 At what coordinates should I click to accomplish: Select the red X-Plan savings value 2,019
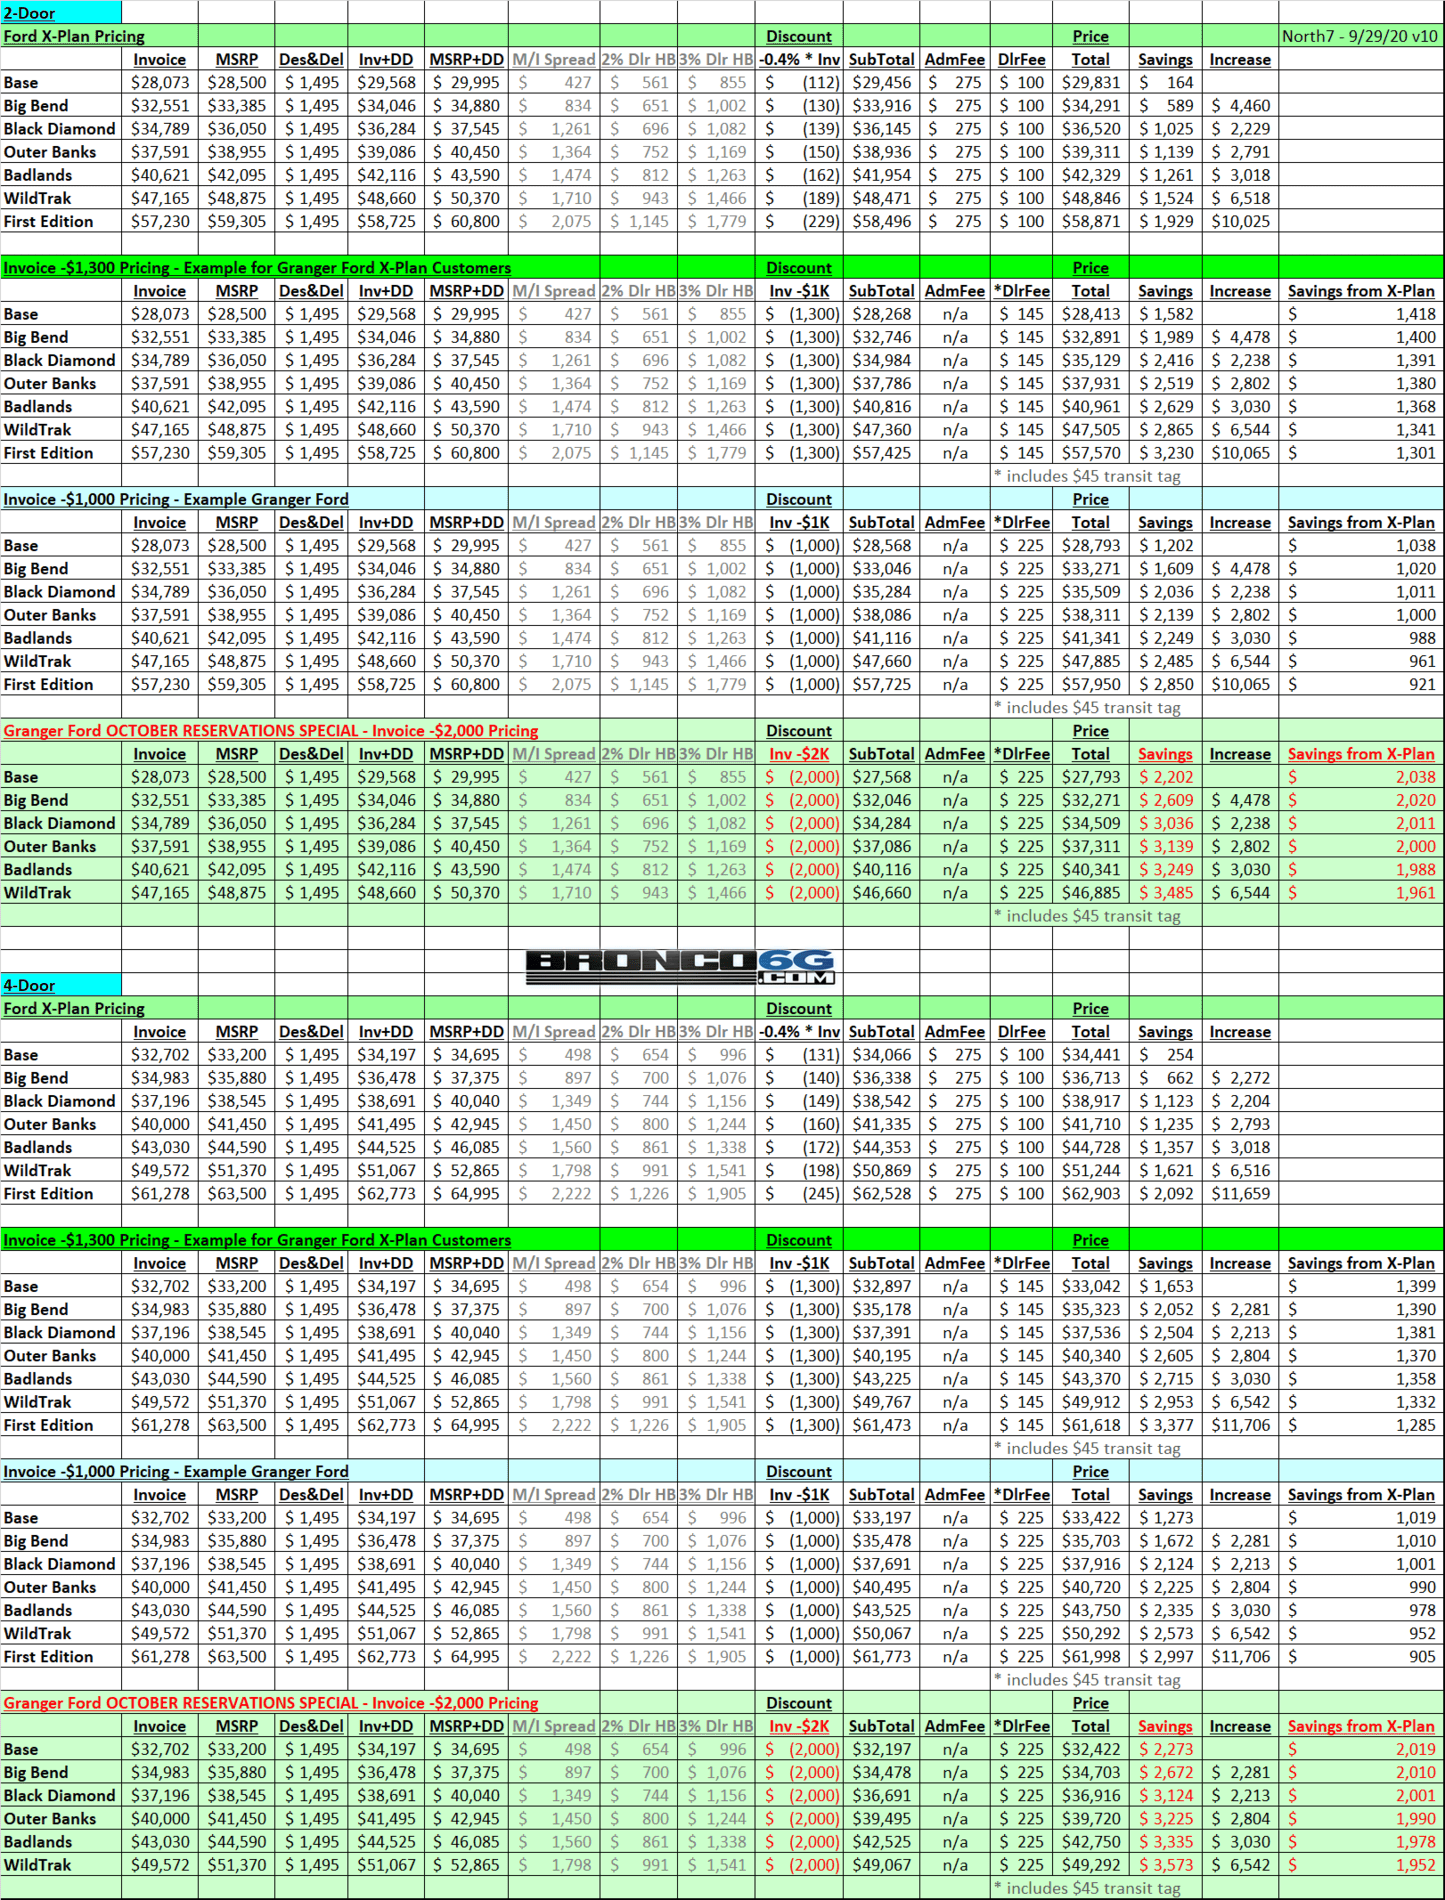[x=1362, y=1749]
